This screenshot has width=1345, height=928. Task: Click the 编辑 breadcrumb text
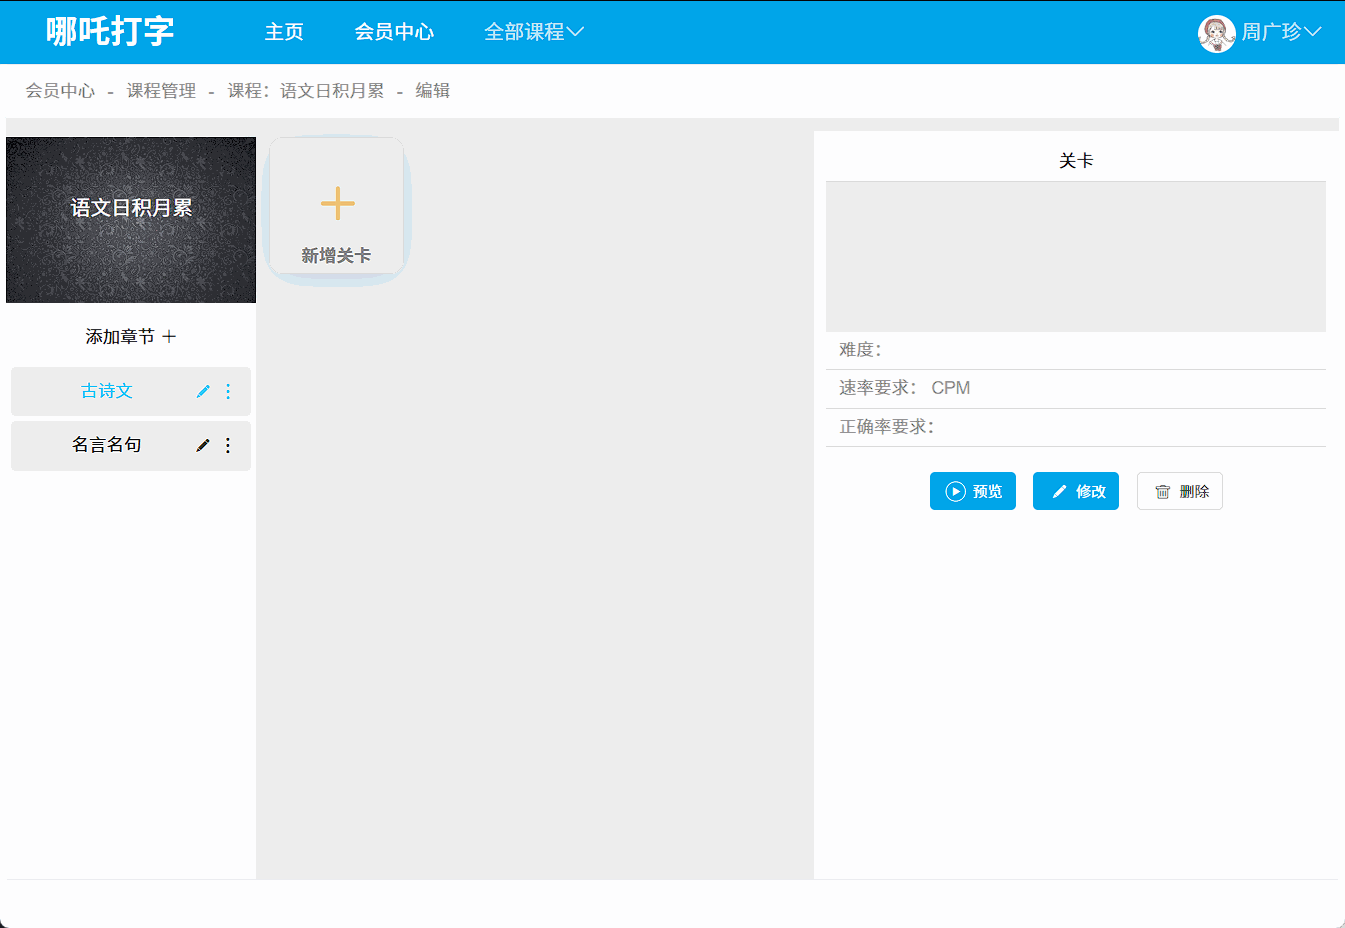point(433,91)
